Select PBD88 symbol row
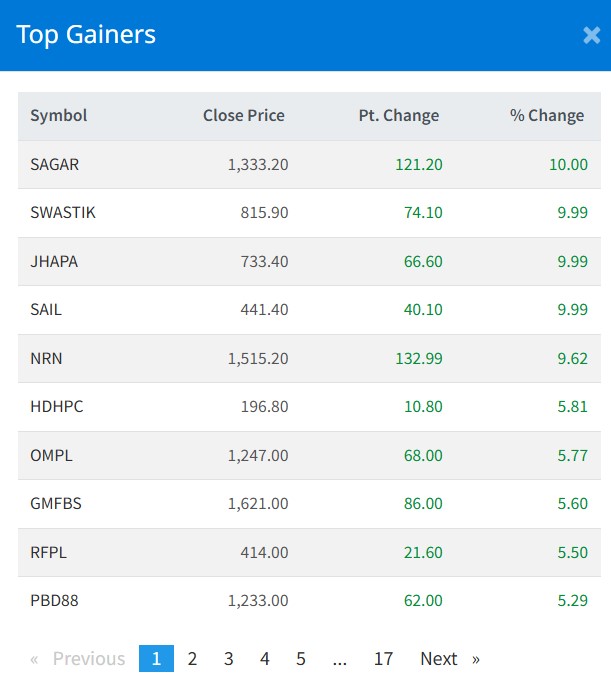The image size is (611, 695). coord(54,600)
